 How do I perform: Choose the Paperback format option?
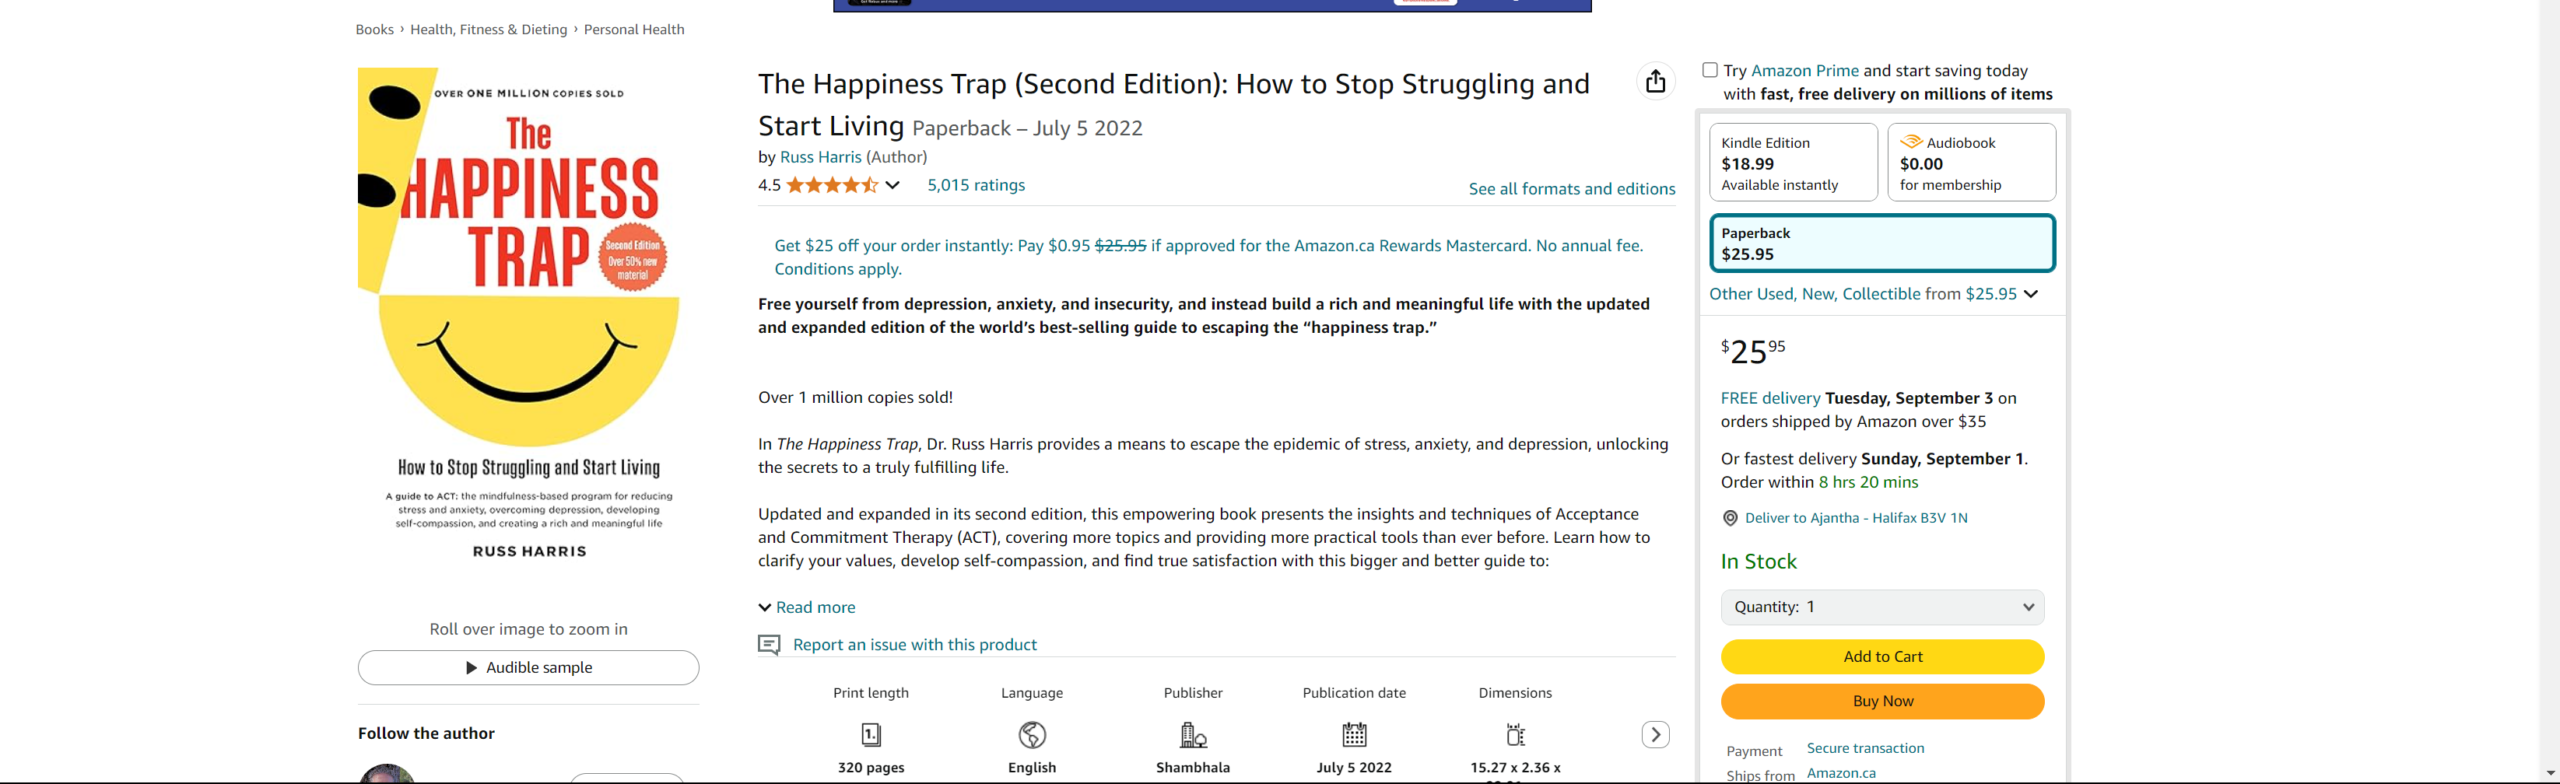point(1882,243)
